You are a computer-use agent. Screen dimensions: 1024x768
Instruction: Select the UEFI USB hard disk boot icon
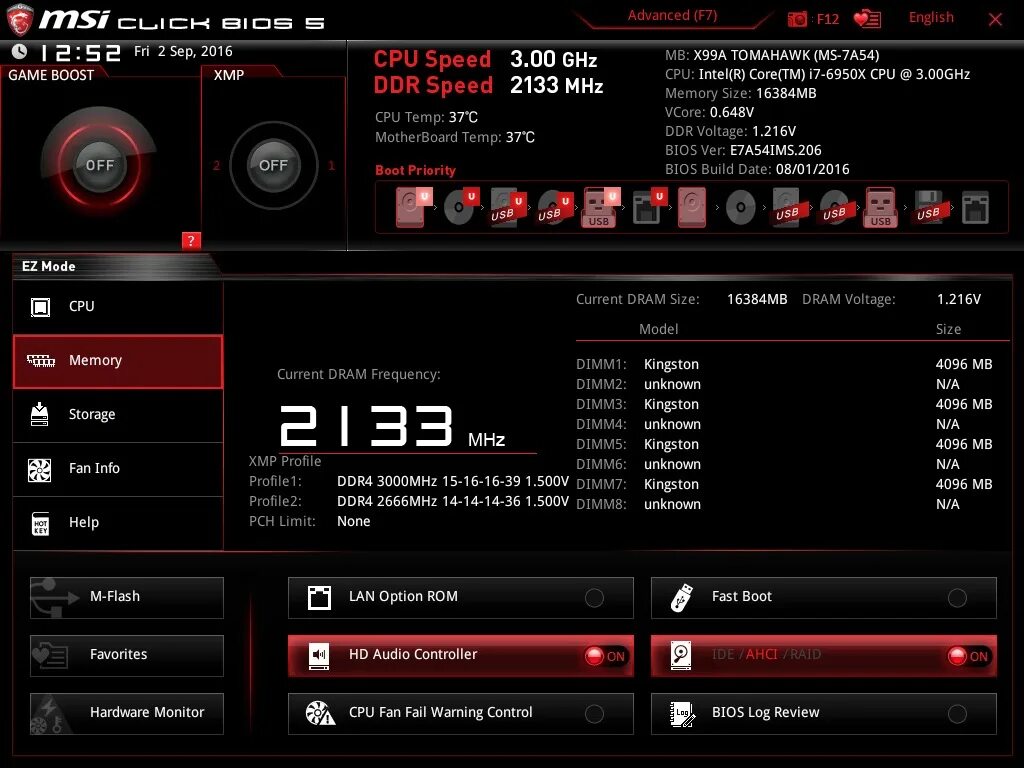pos(507,207)
